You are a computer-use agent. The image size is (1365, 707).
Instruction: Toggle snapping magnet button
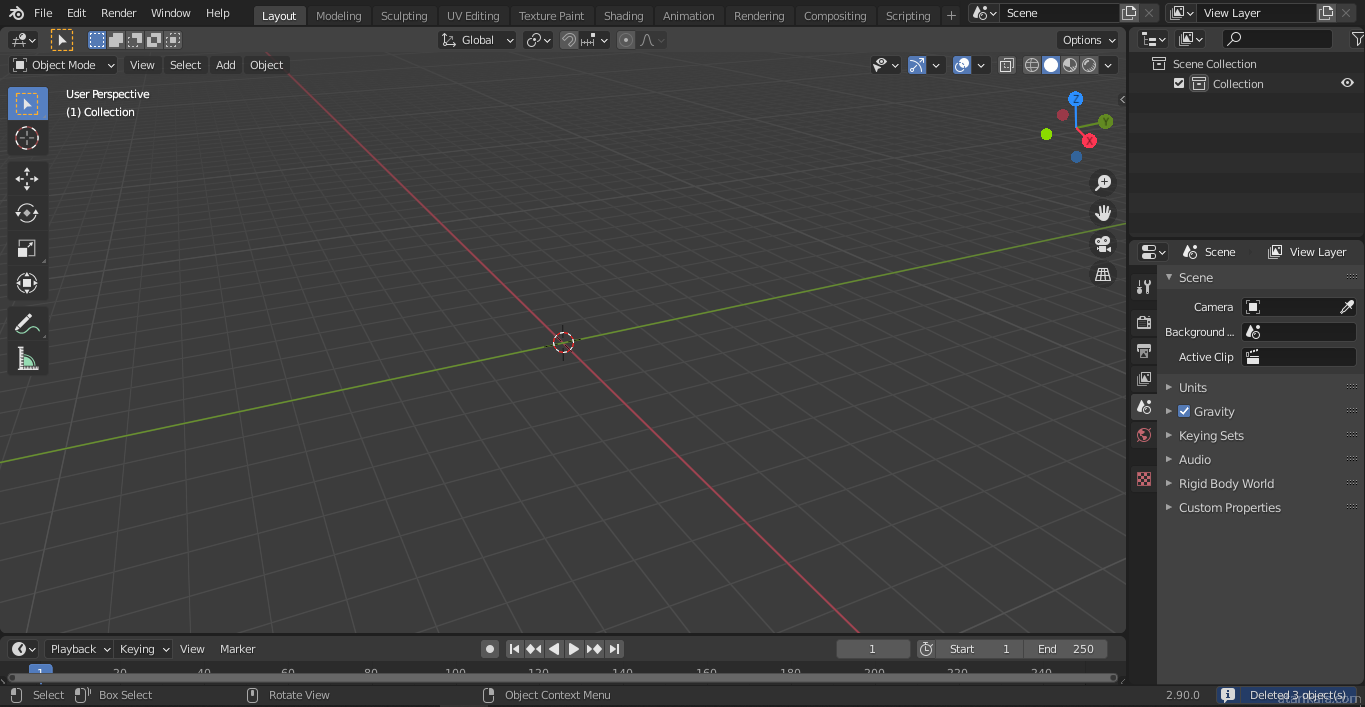coord(568,40)
